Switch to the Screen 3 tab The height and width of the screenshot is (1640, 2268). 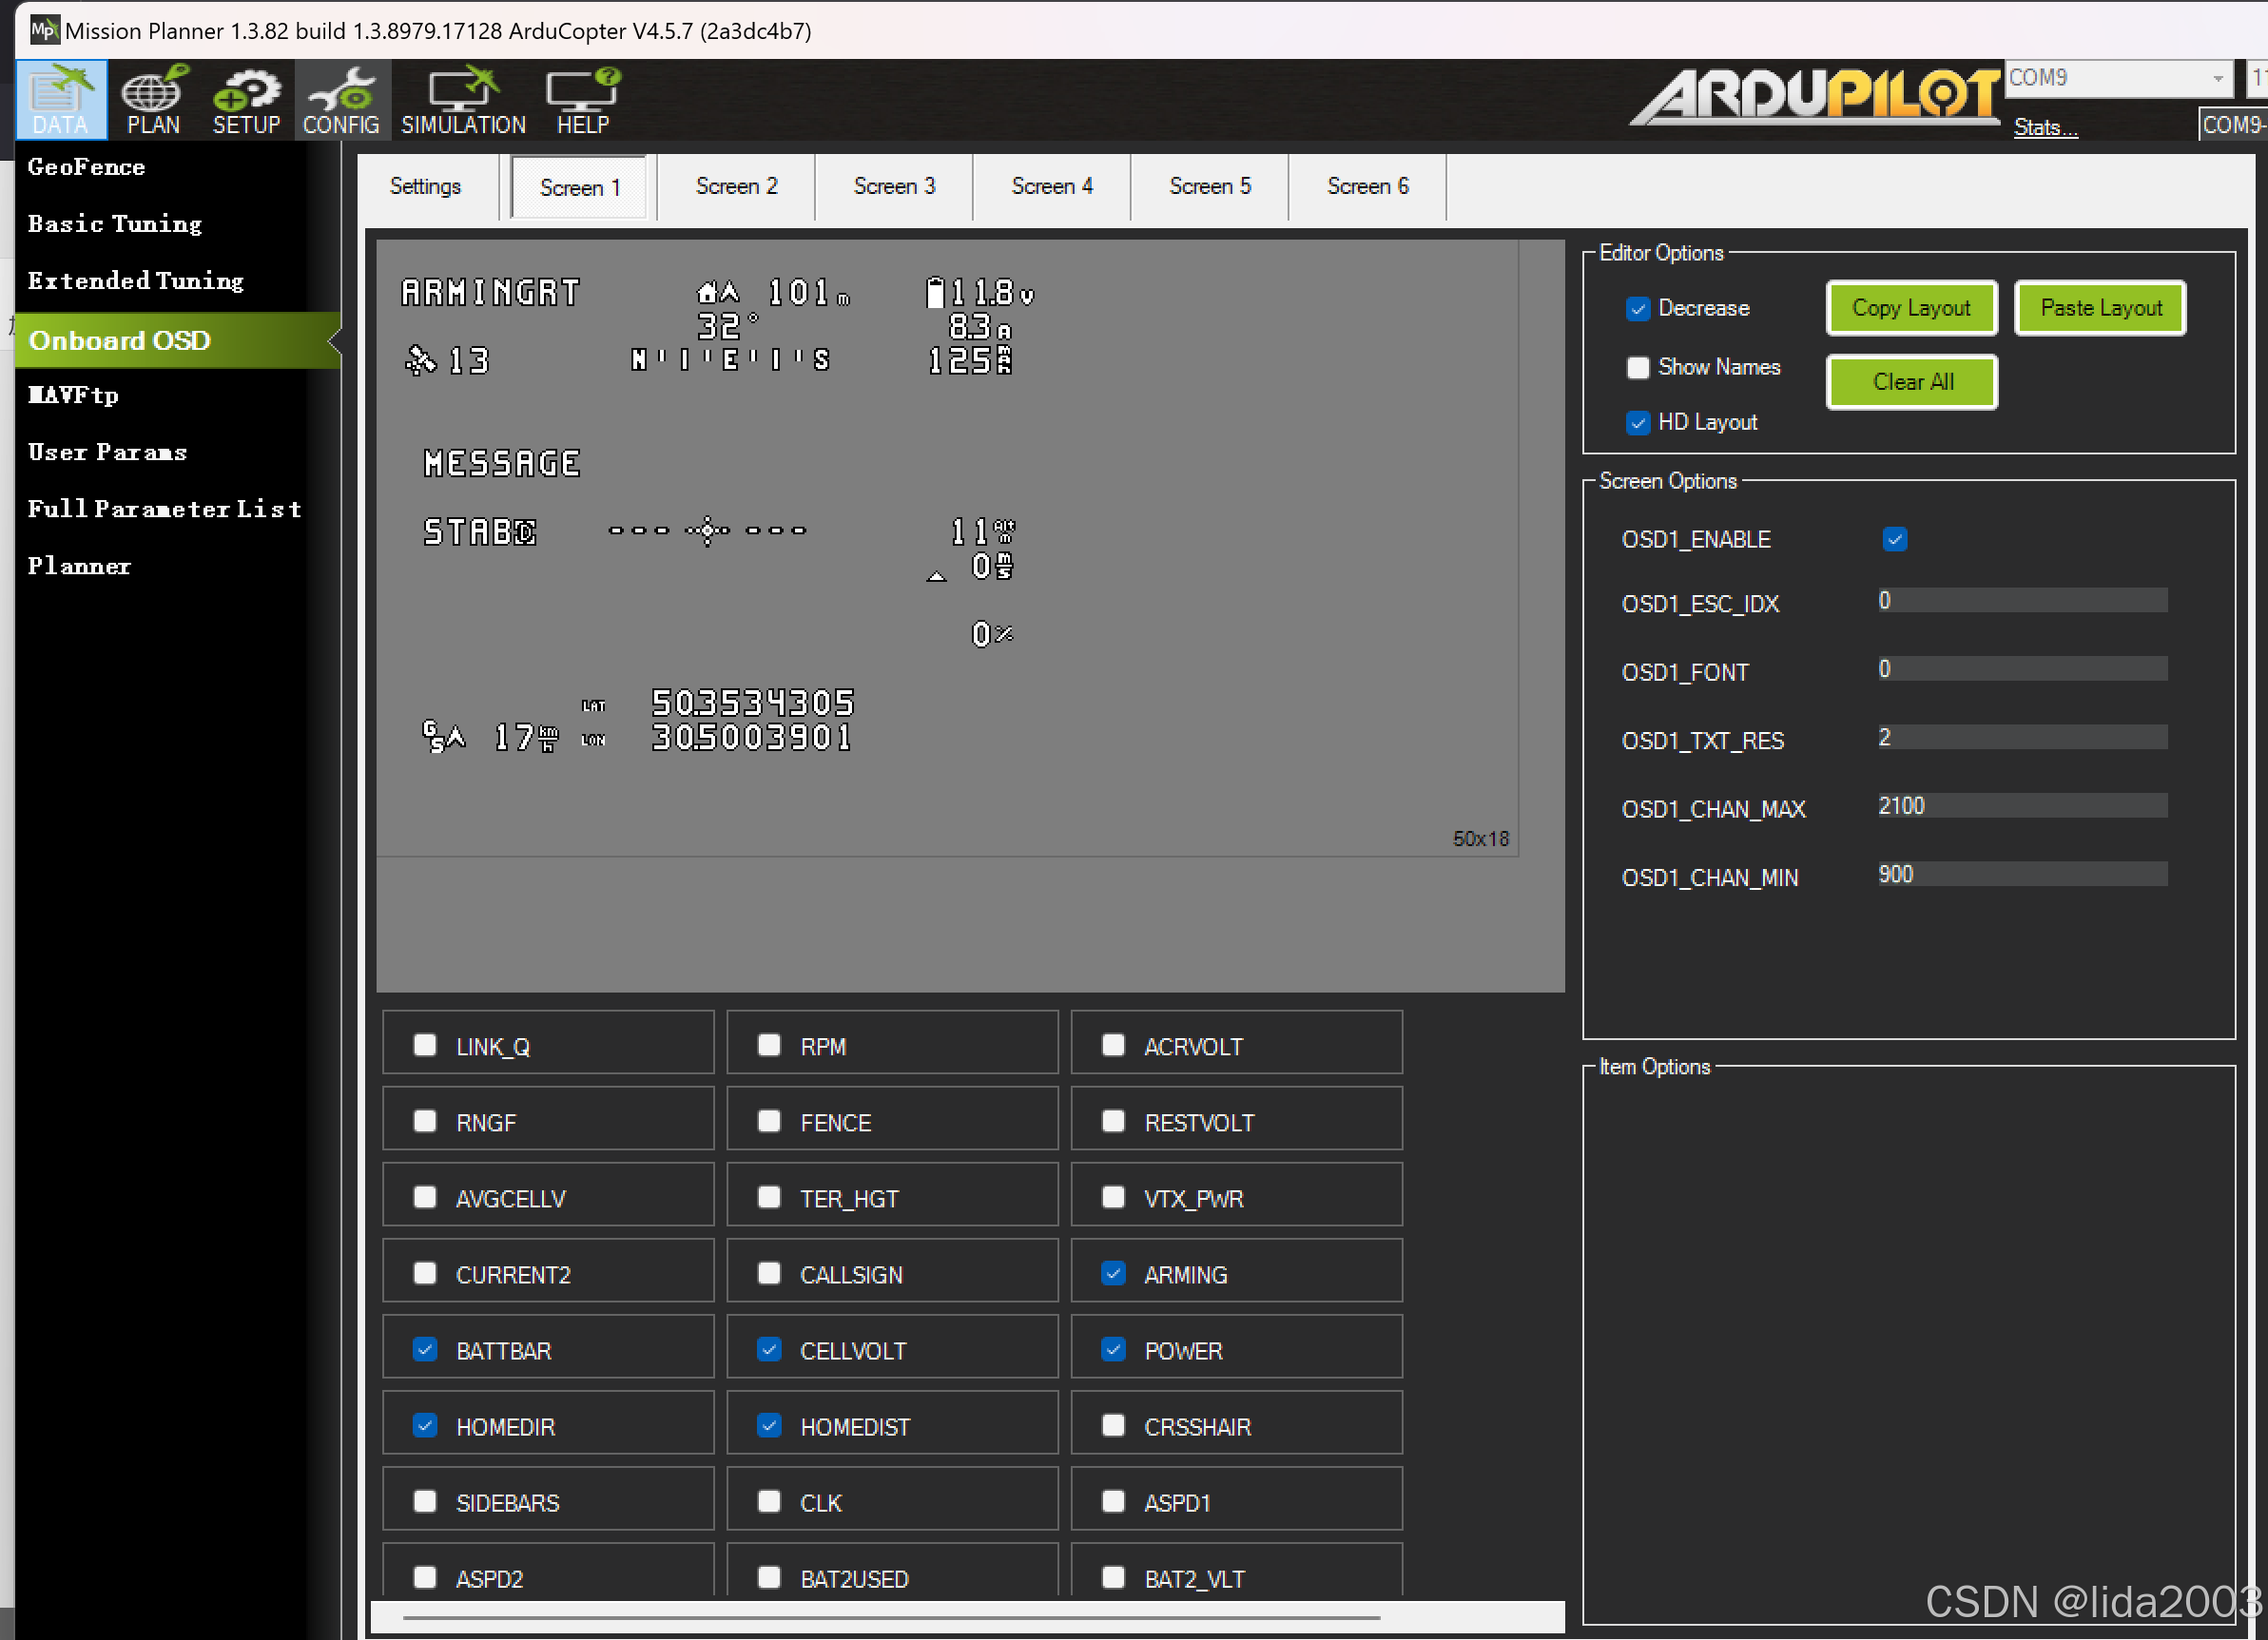(894, 186)
